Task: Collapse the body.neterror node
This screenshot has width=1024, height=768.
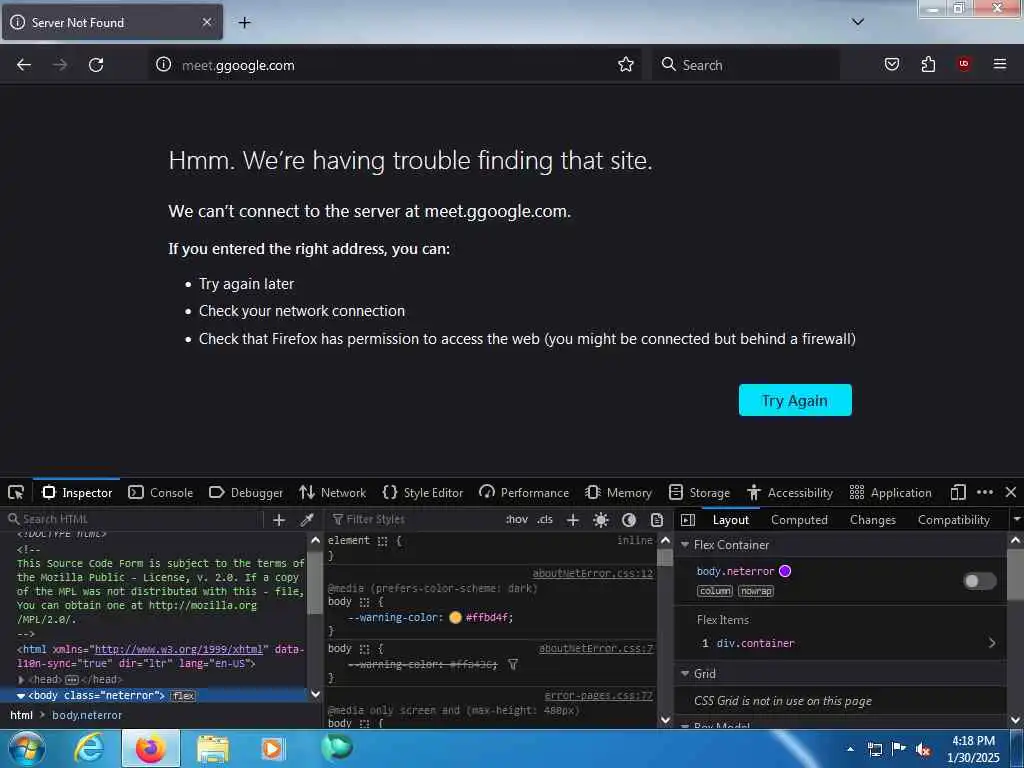Action: click(x=21, y=696)
